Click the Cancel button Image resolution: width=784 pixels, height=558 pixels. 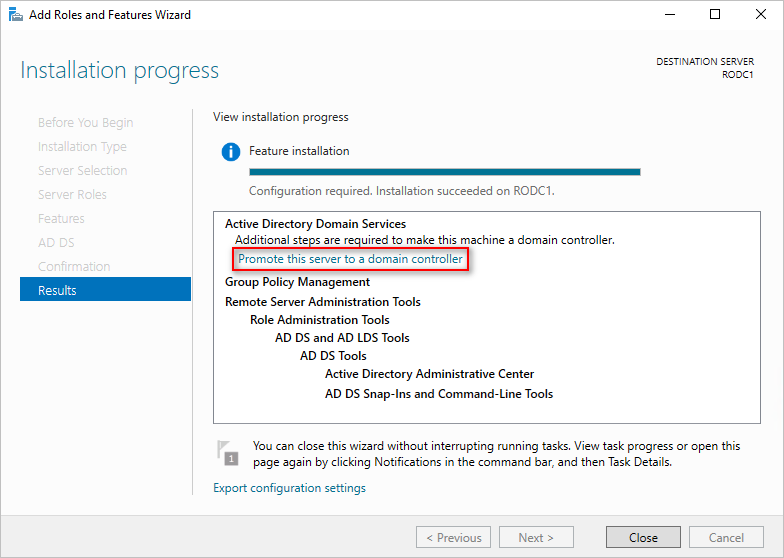(x=726, y=538)
